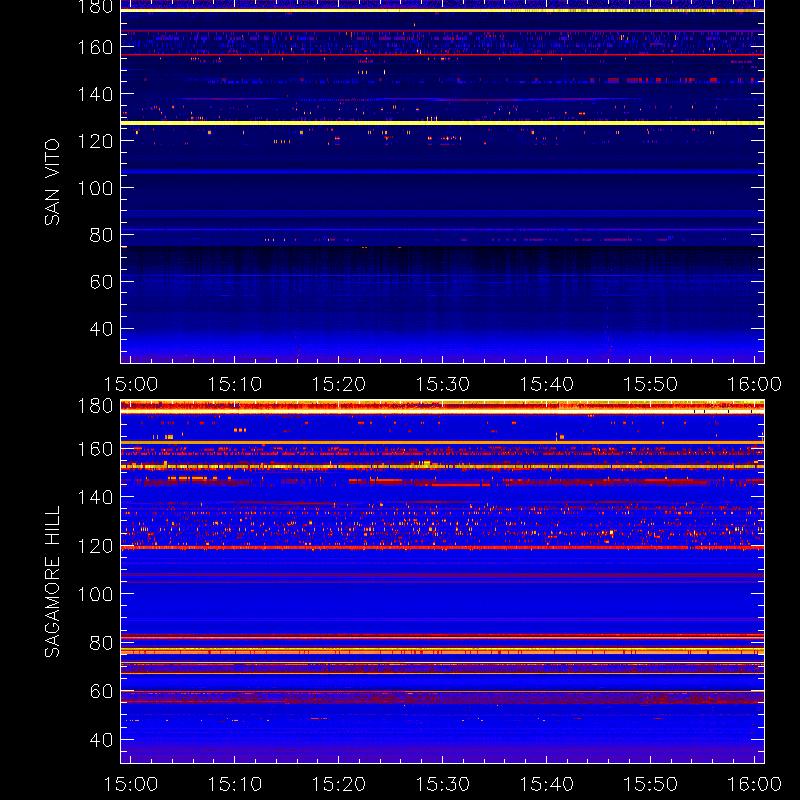Select the 100 label on Sagamore Hill axis
800x800 pixels.
[95, 594]
